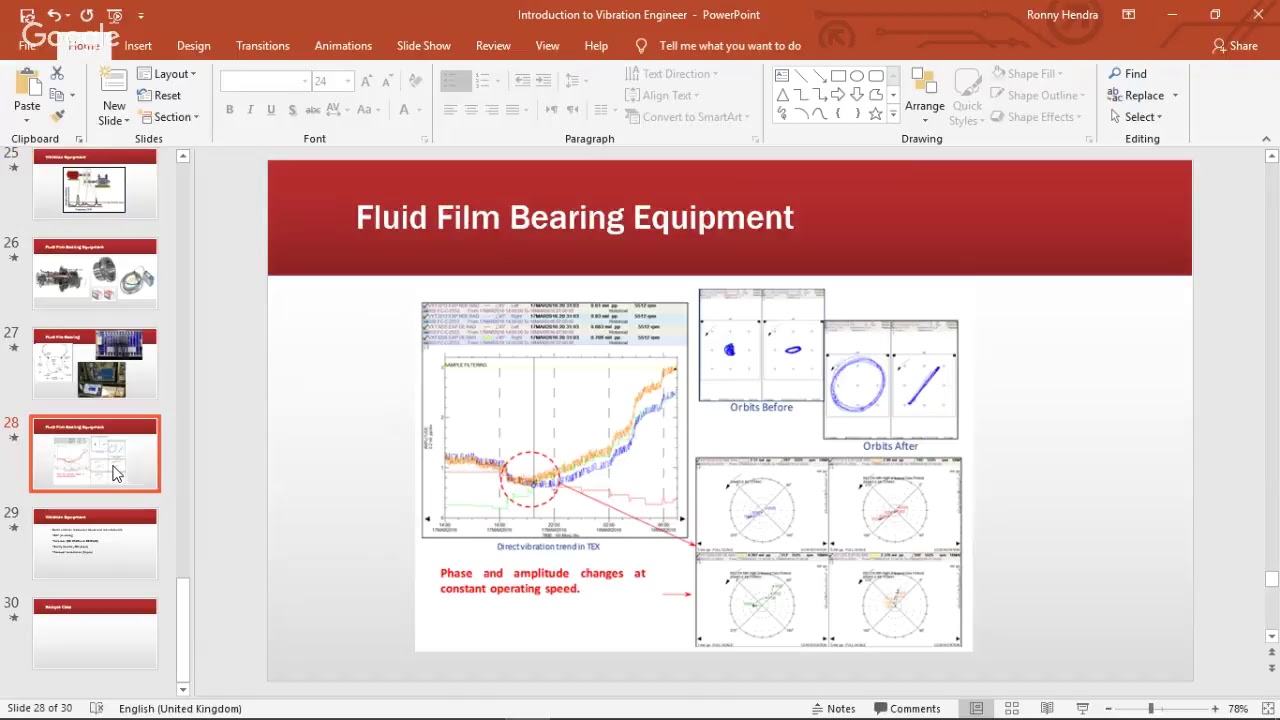Open the Section dropdown
1280x720 pixels.
click(168, 117)
